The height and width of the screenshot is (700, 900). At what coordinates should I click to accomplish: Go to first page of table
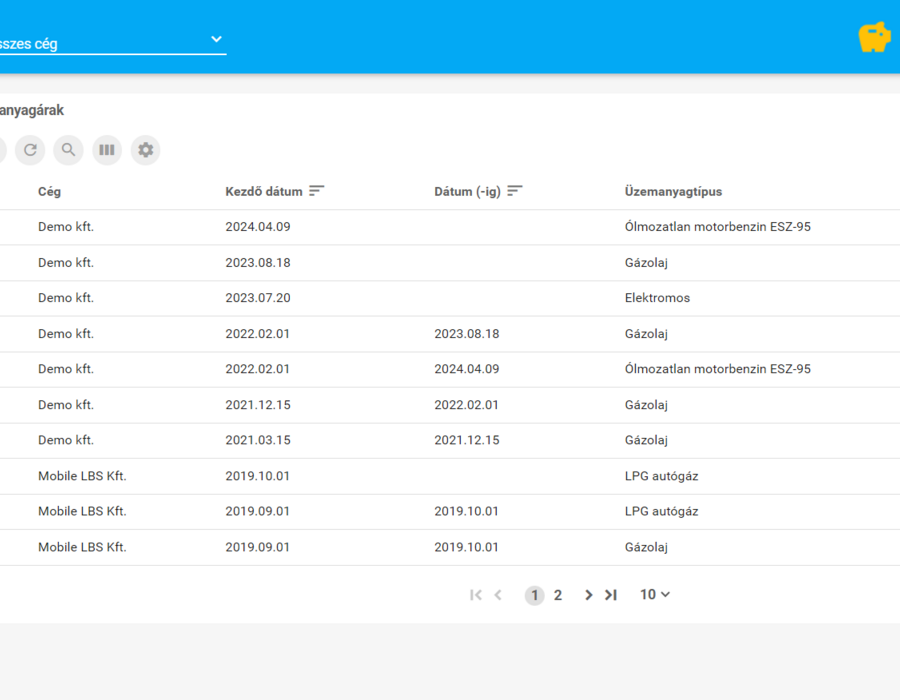[476, 595]
